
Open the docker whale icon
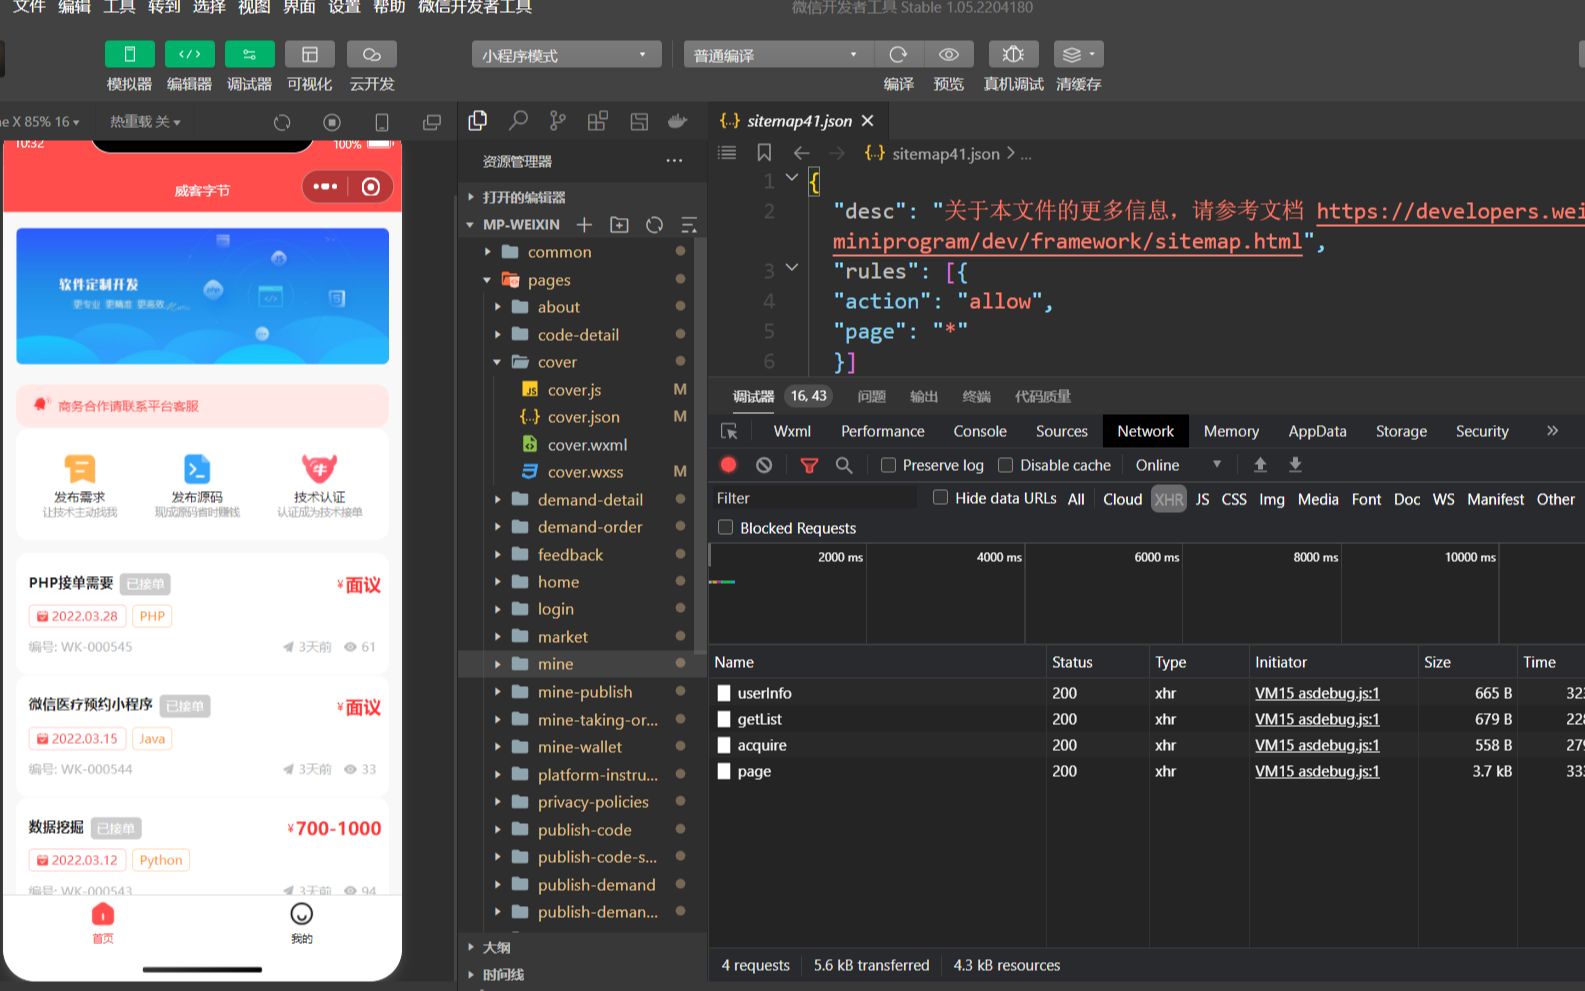pyautogui.click(x=677, y=121)
